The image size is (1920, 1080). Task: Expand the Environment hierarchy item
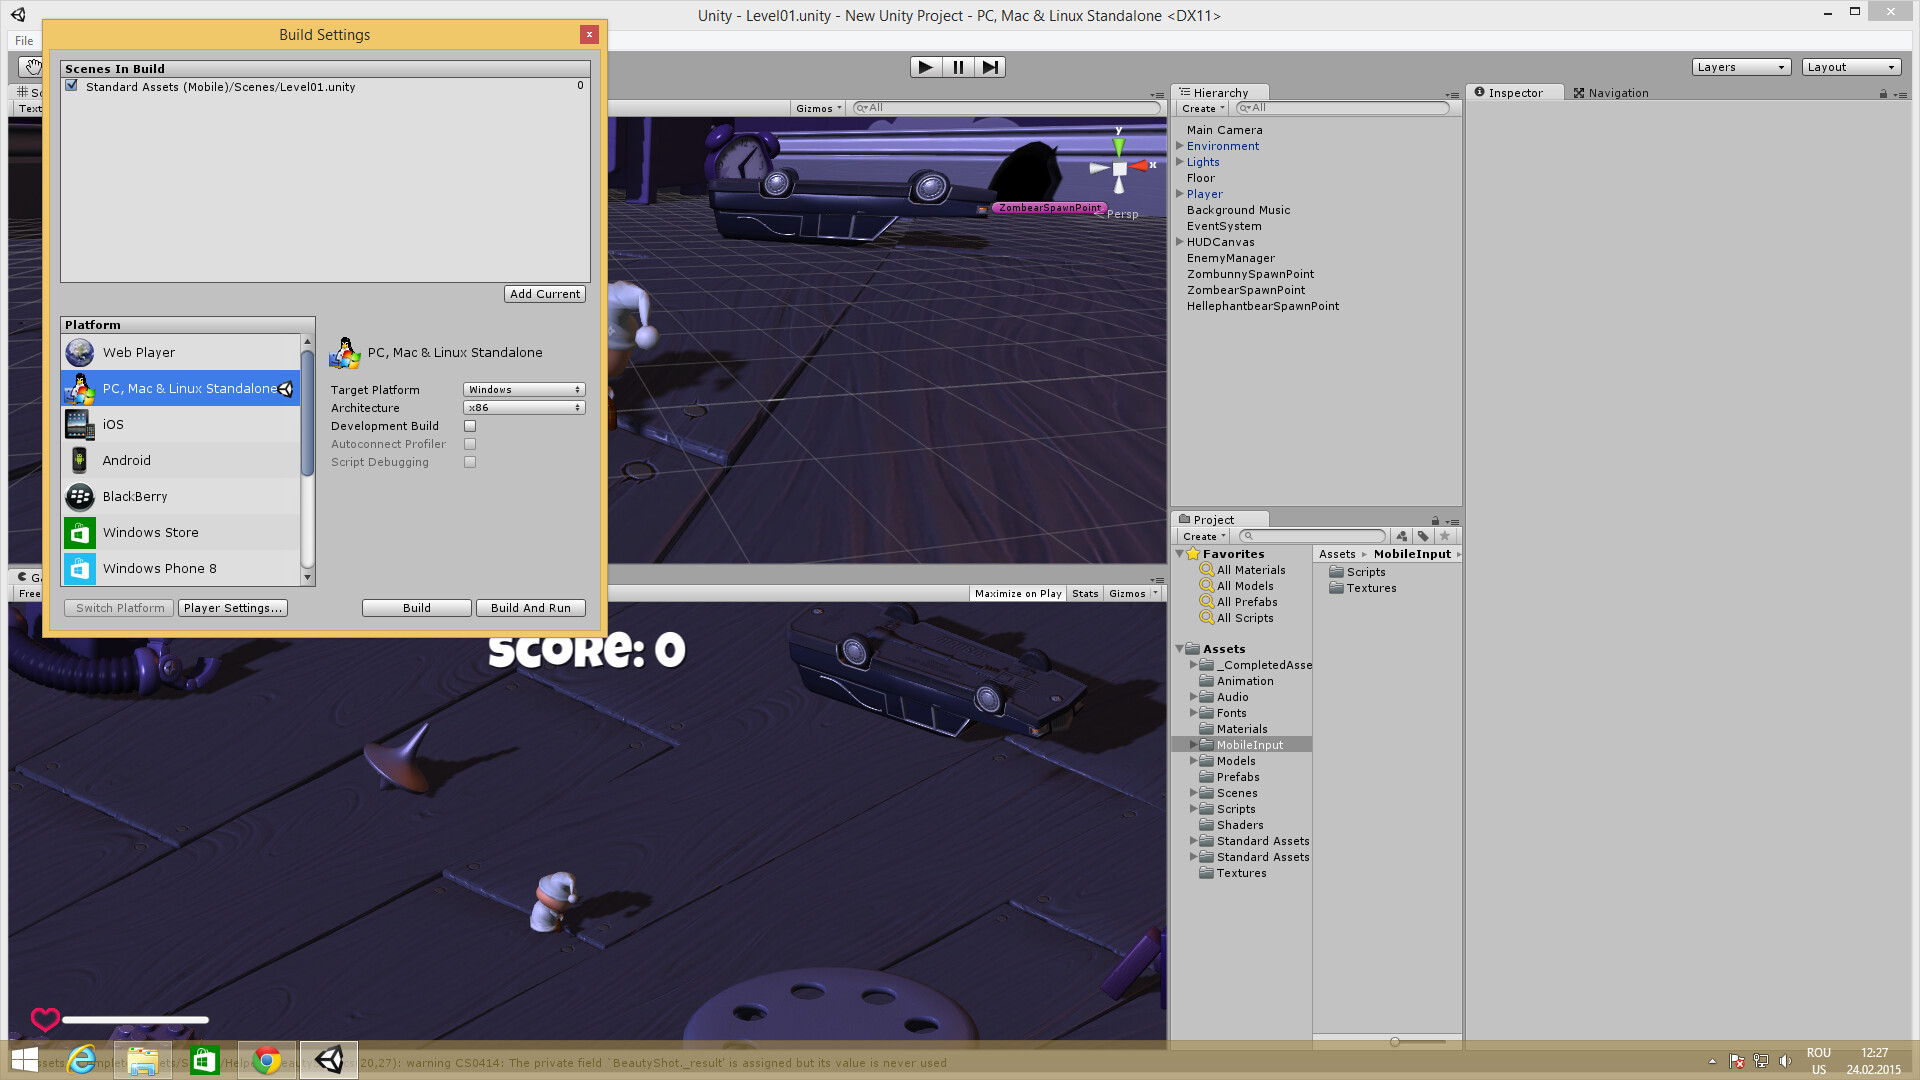tap(1180, 146)
